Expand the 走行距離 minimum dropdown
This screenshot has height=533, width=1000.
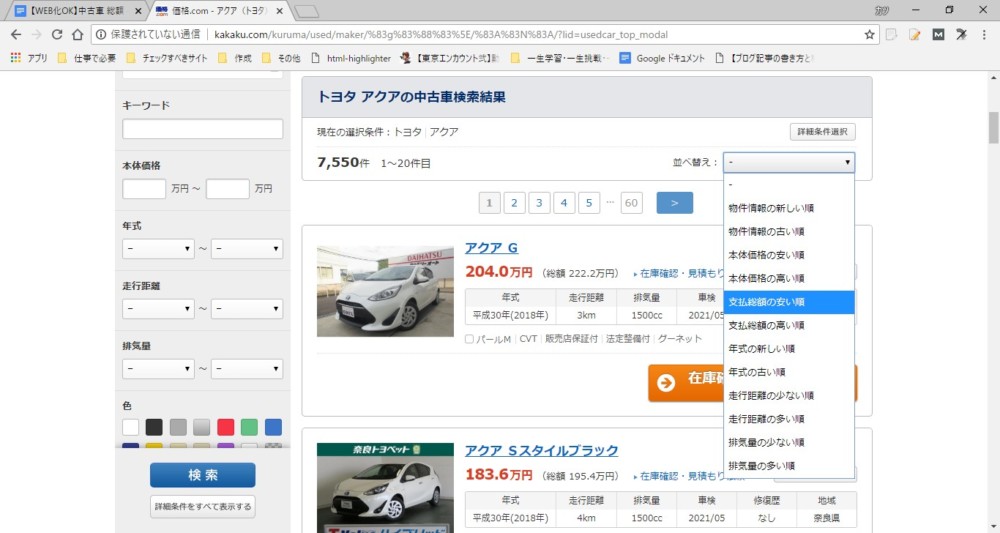pyautogui.click(x=158, y=309)
